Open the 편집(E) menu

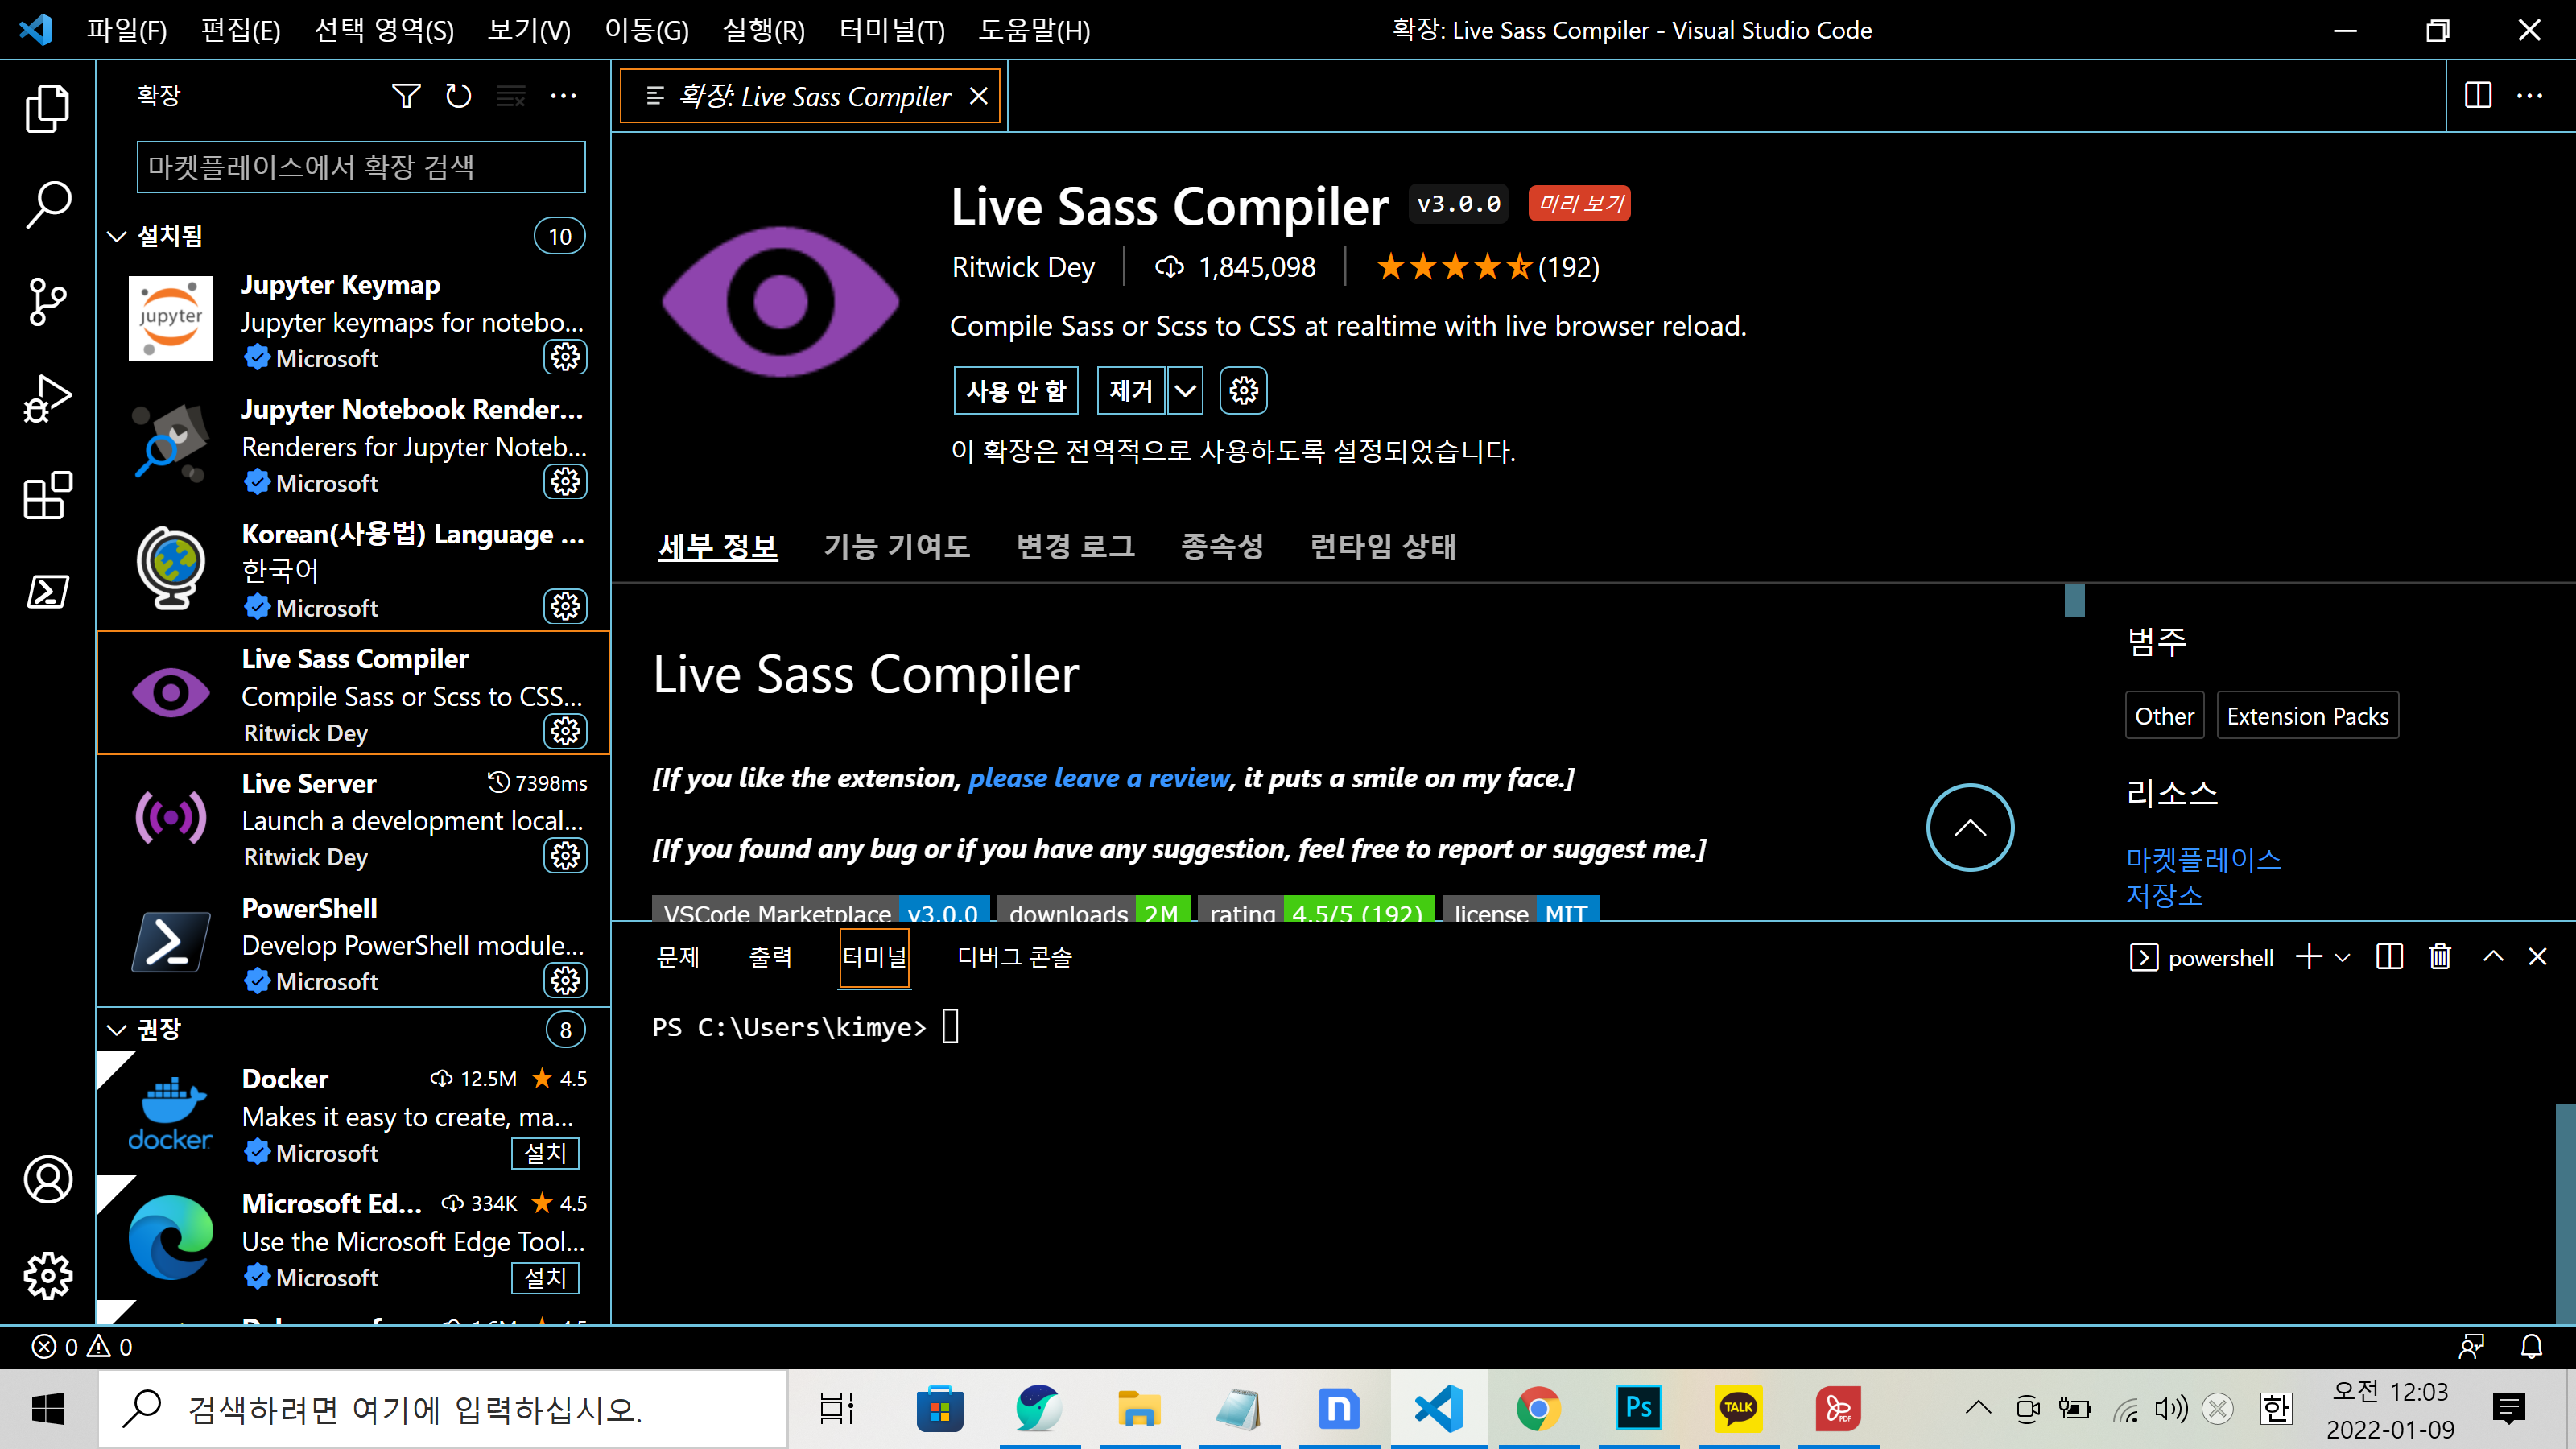click(240, 30)
